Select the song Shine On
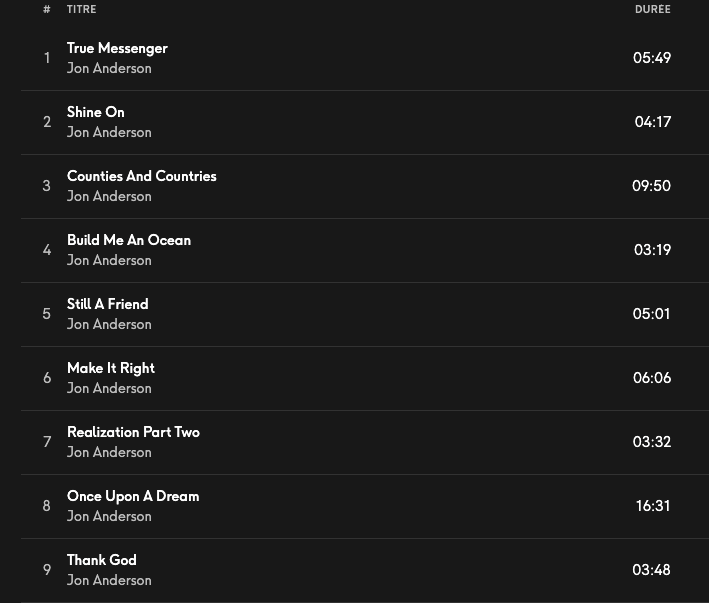The width and height of the screenshot is (709, 603). click(96, 112)
